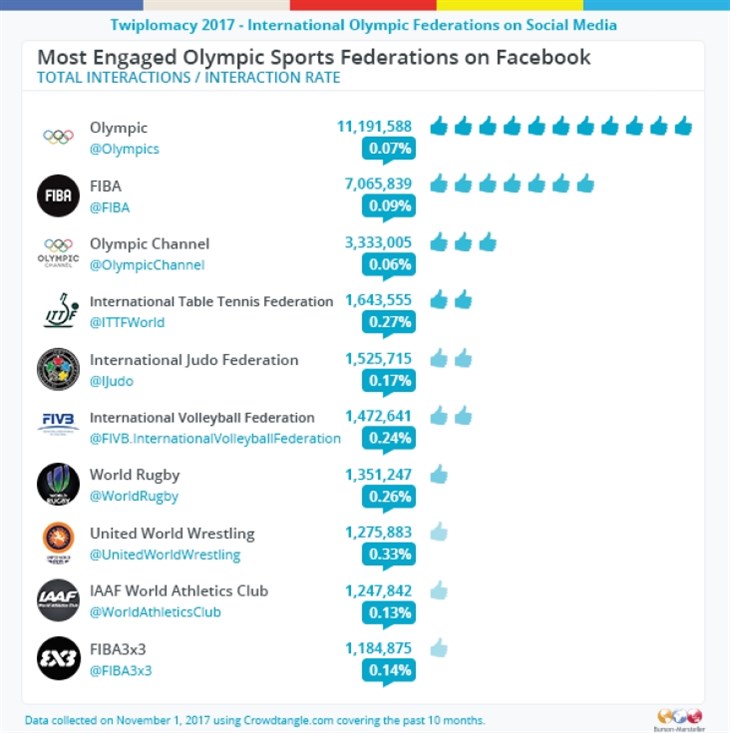This screenshot has height=733, width=730.
Task: Click the World Rugby logo
Action: coord(58,484)
